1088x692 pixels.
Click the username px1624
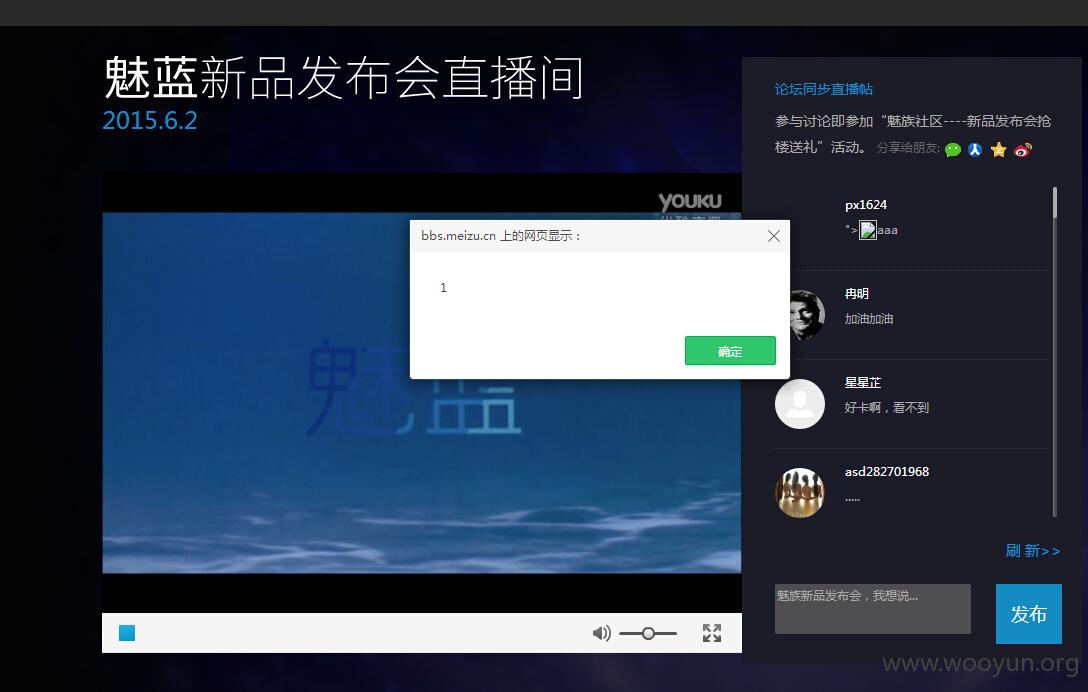pyautogui.click(x=865, y=205)
